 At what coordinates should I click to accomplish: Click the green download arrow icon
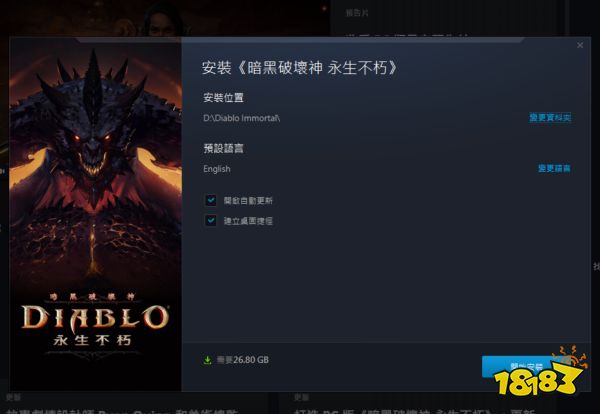207,360
